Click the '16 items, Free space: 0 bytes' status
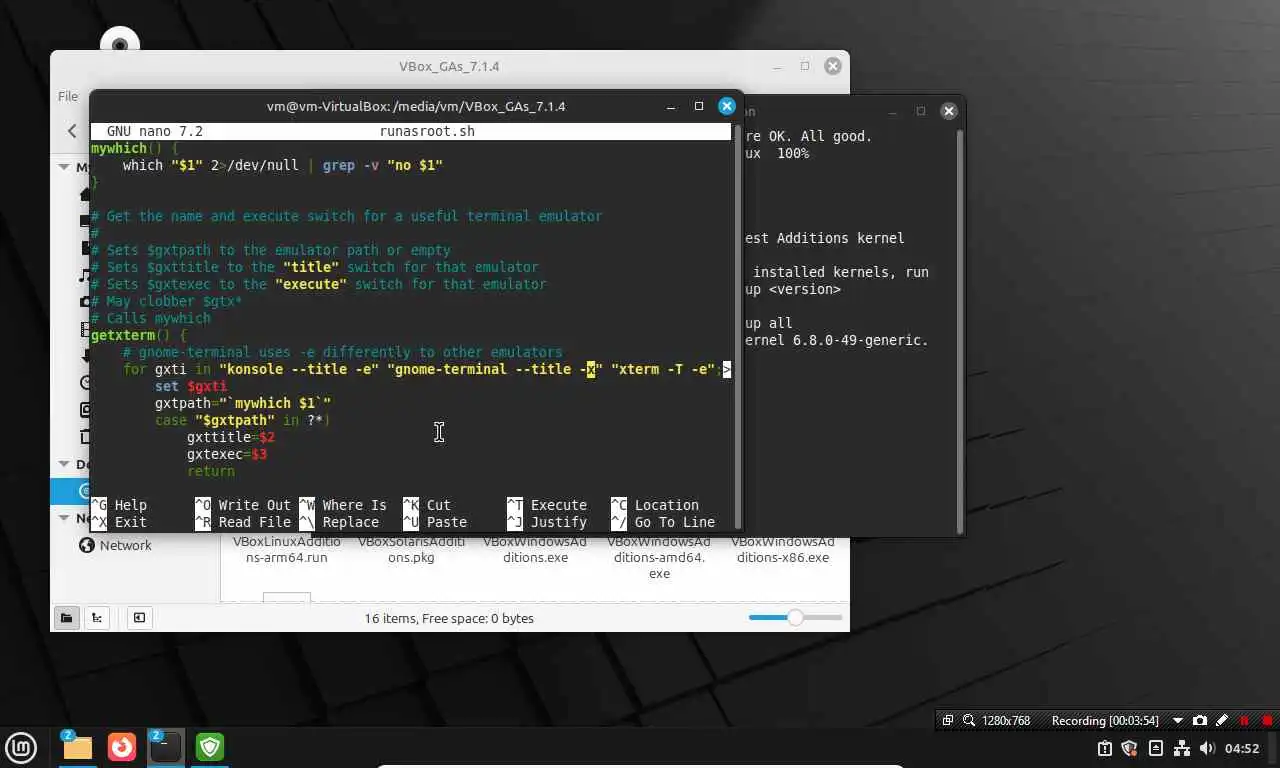Viewport: 1280px width, 768px height. pos(449,618)
